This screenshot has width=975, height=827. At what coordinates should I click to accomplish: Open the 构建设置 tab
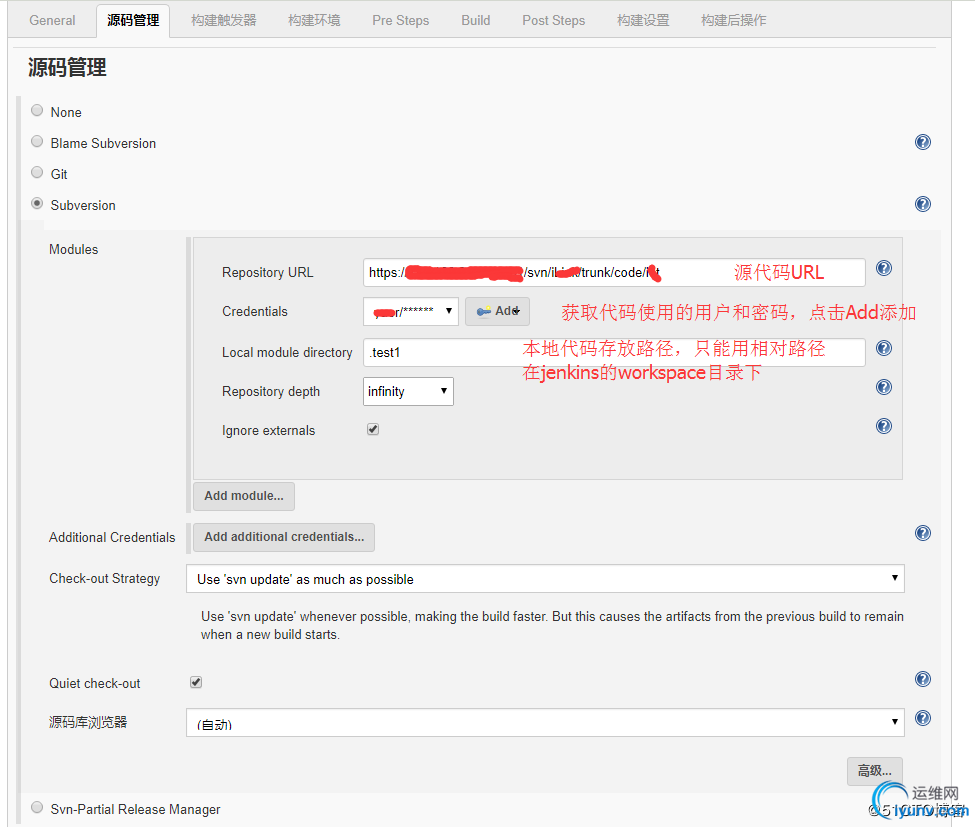[x=643, y=21]
